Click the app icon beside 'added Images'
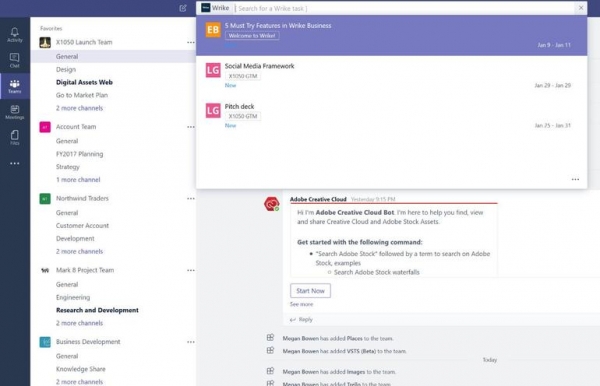Viewport: 600px width, 386px height. coord(270,371)
